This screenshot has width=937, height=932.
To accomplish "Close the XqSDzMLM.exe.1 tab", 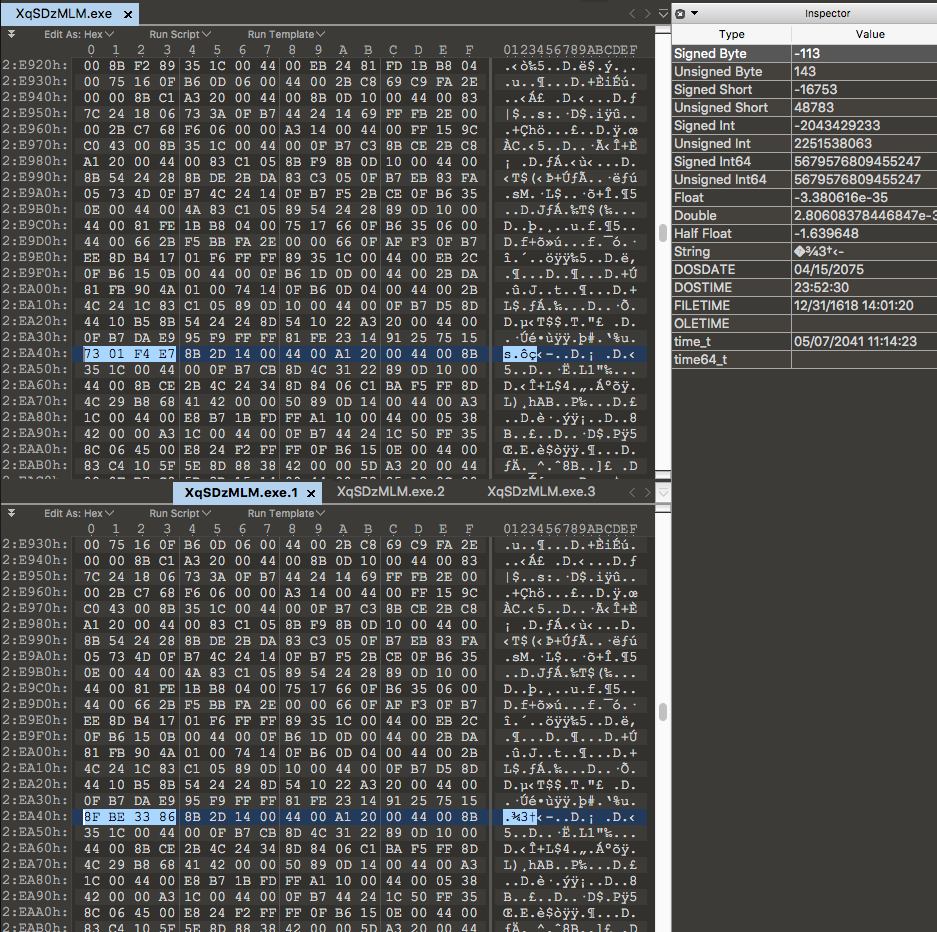I will 311,493.
